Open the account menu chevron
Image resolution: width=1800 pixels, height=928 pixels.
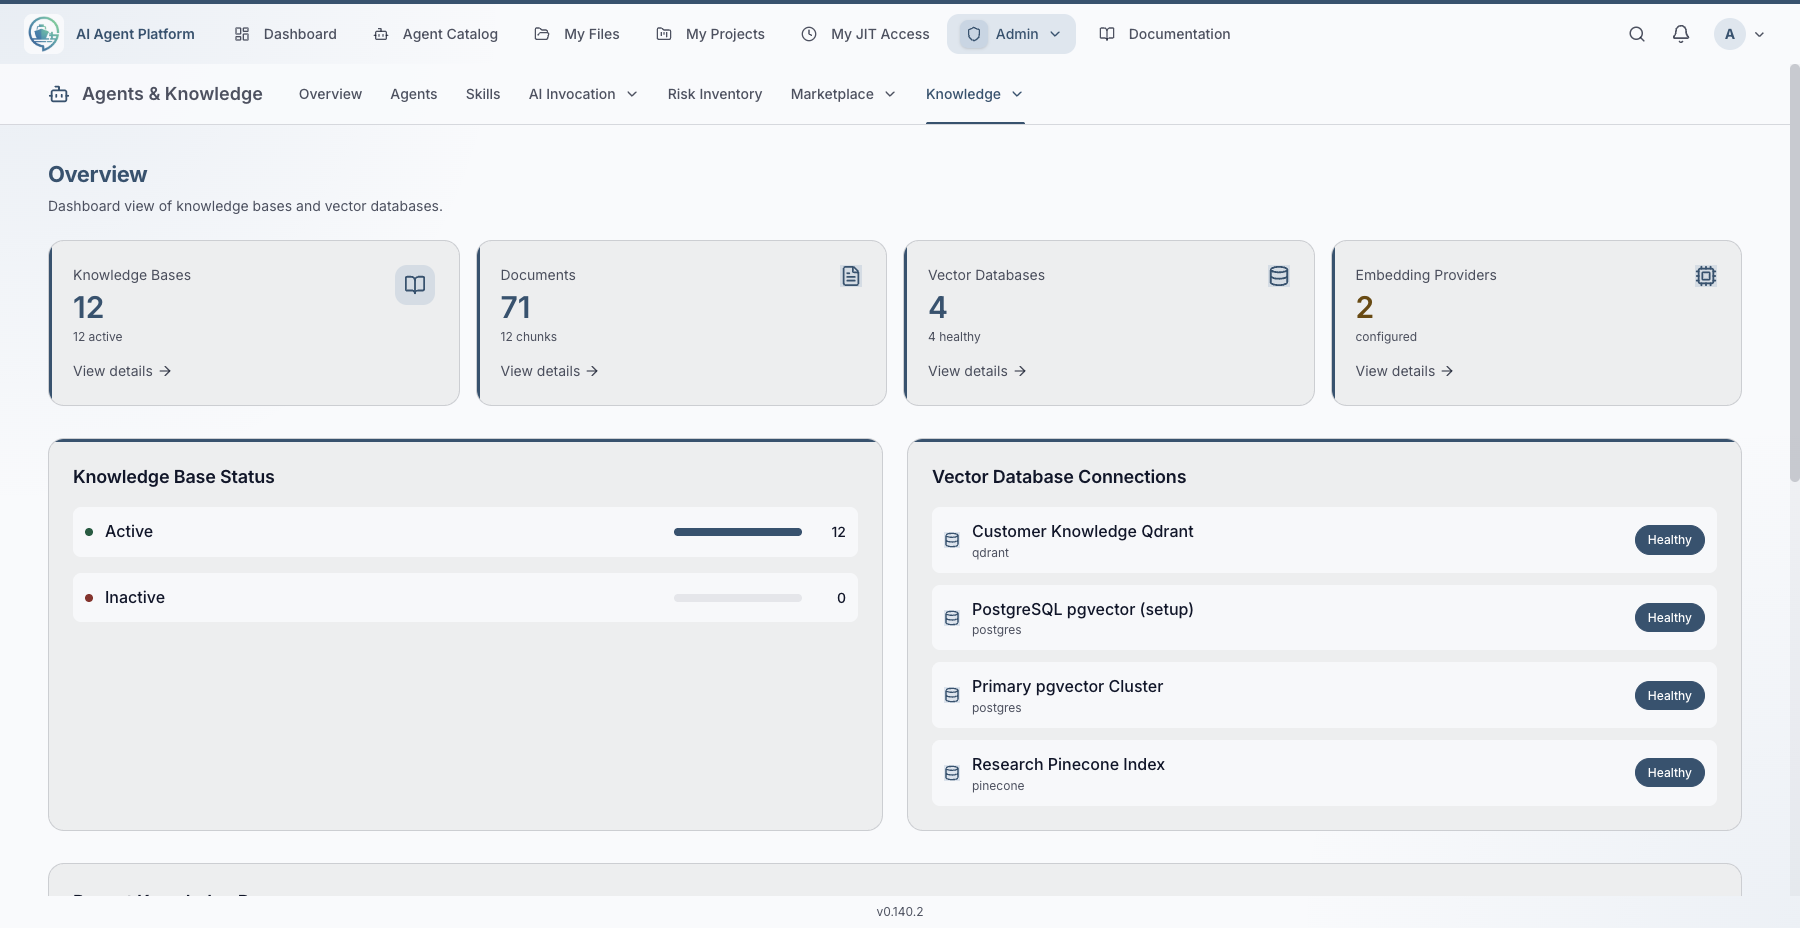tap(1759, 34)
